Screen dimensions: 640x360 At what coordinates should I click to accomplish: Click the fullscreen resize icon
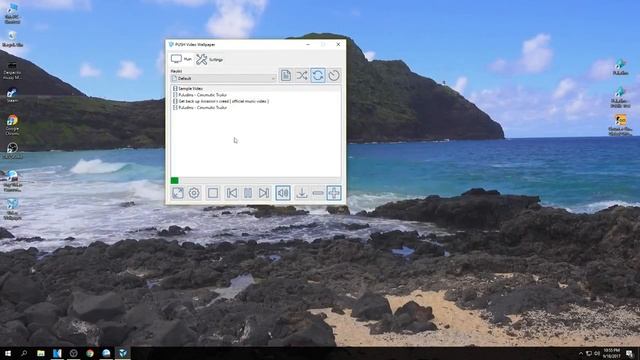point(178,193)
